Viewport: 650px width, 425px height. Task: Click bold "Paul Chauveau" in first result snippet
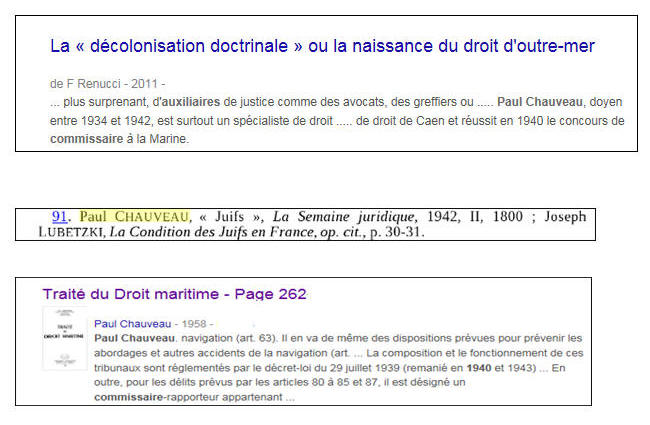[x=541, y=102]
